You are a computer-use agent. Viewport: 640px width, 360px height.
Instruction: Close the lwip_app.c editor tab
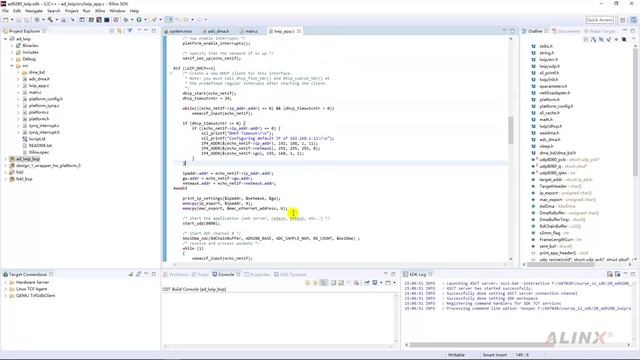(299, 31)
